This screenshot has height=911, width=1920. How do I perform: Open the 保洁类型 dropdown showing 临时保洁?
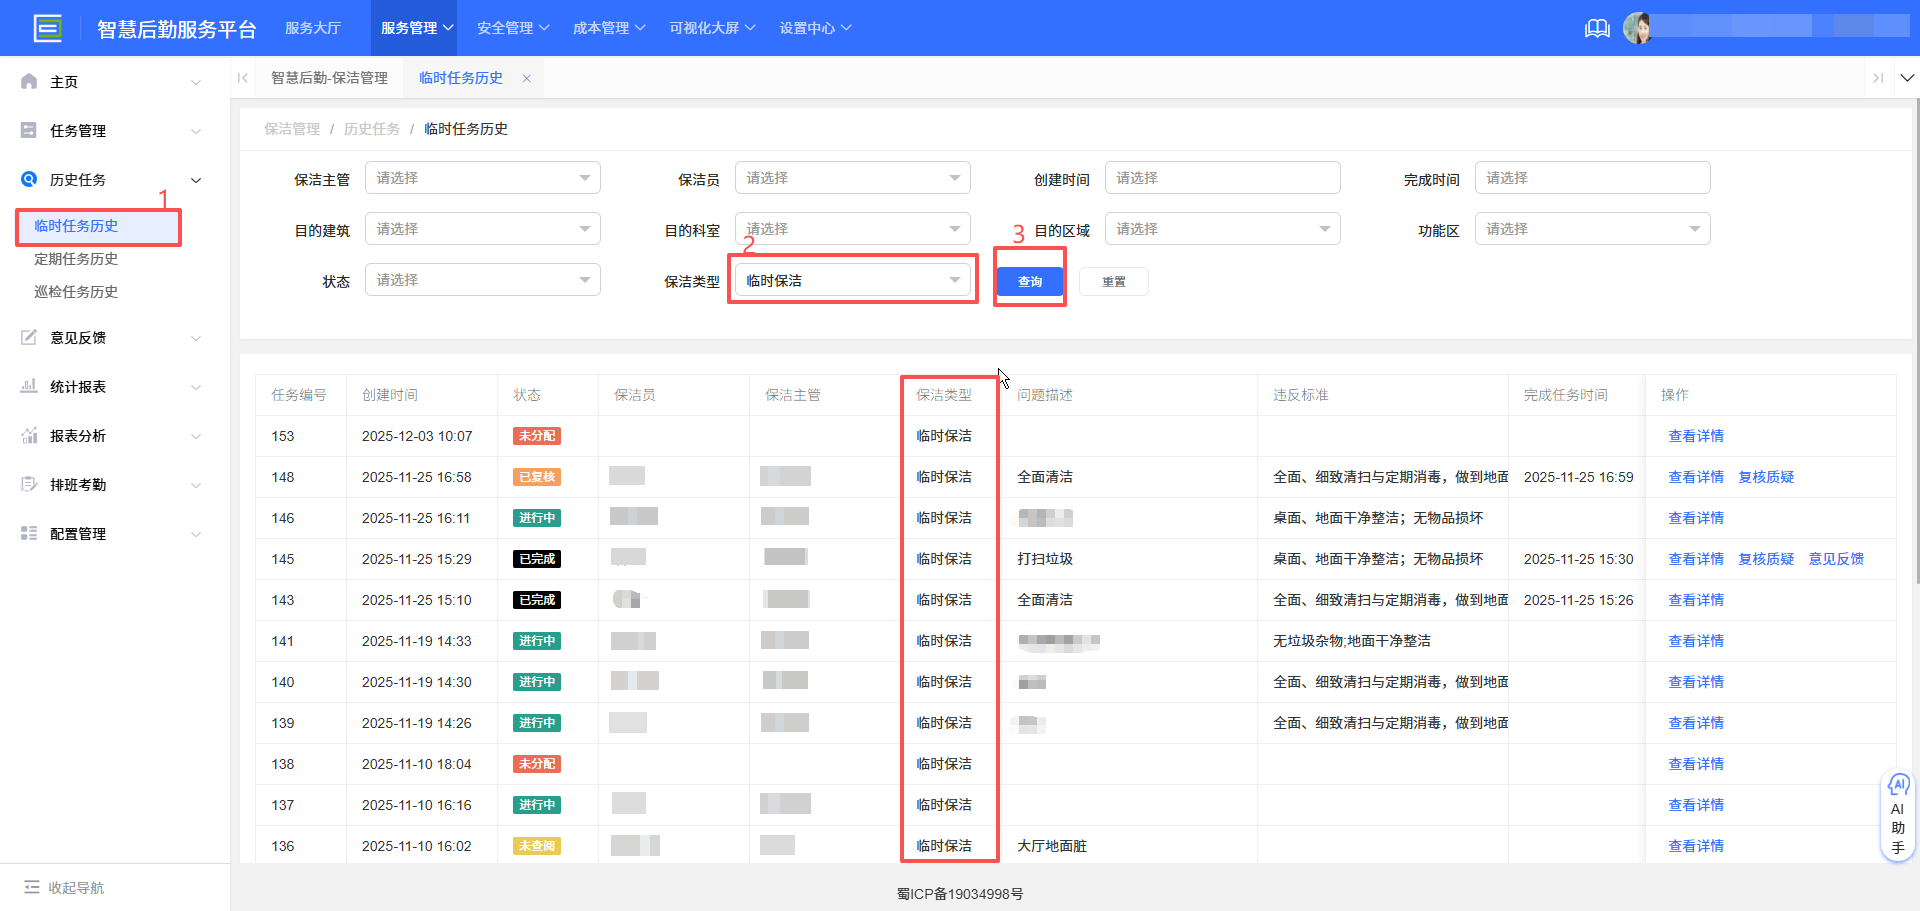pos(852,279)
